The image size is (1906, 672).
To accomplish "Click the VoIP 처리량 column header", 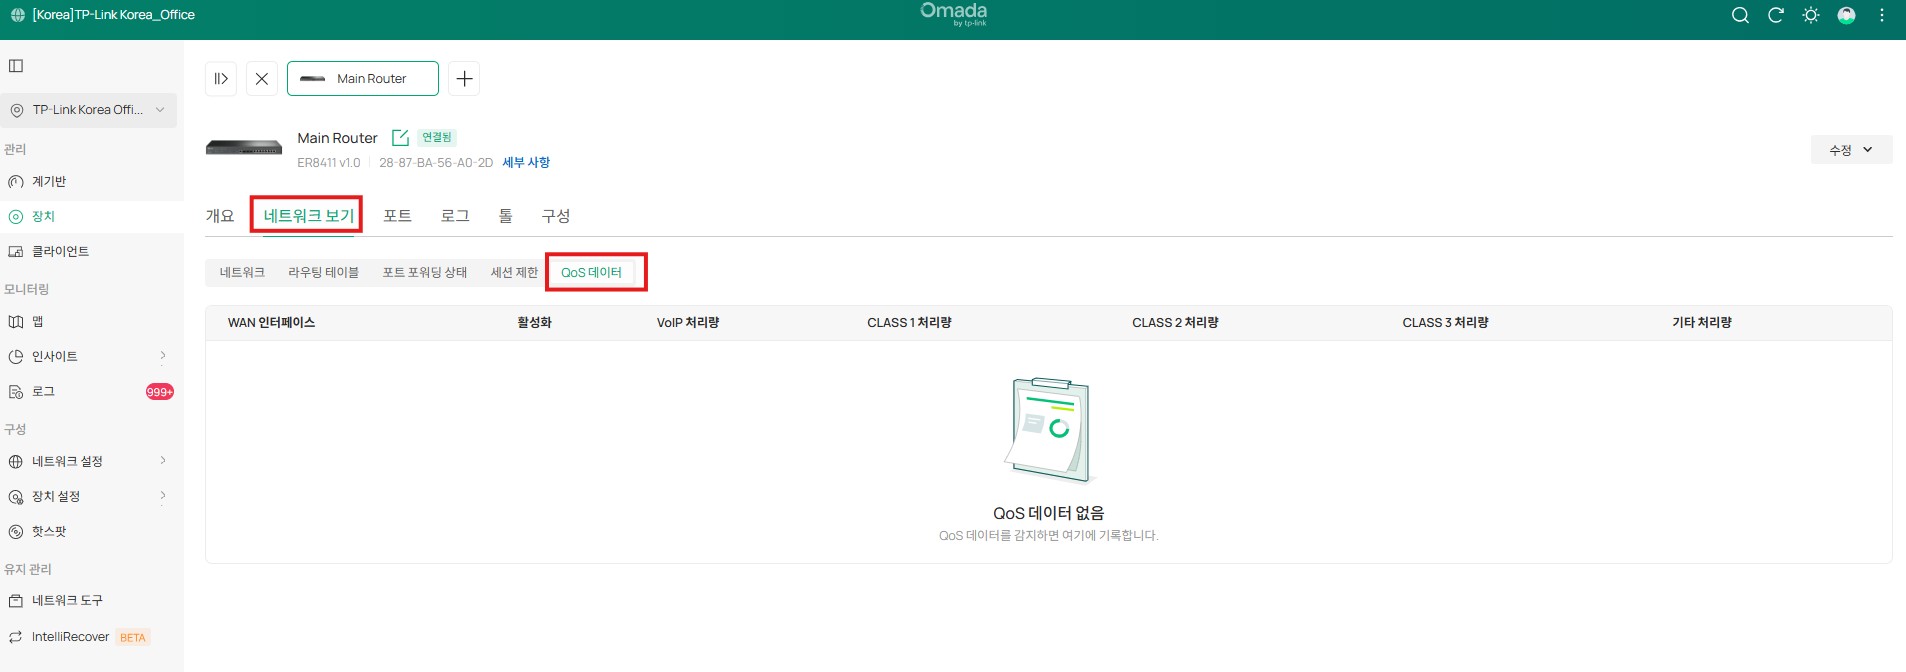I will pos(688,323).
